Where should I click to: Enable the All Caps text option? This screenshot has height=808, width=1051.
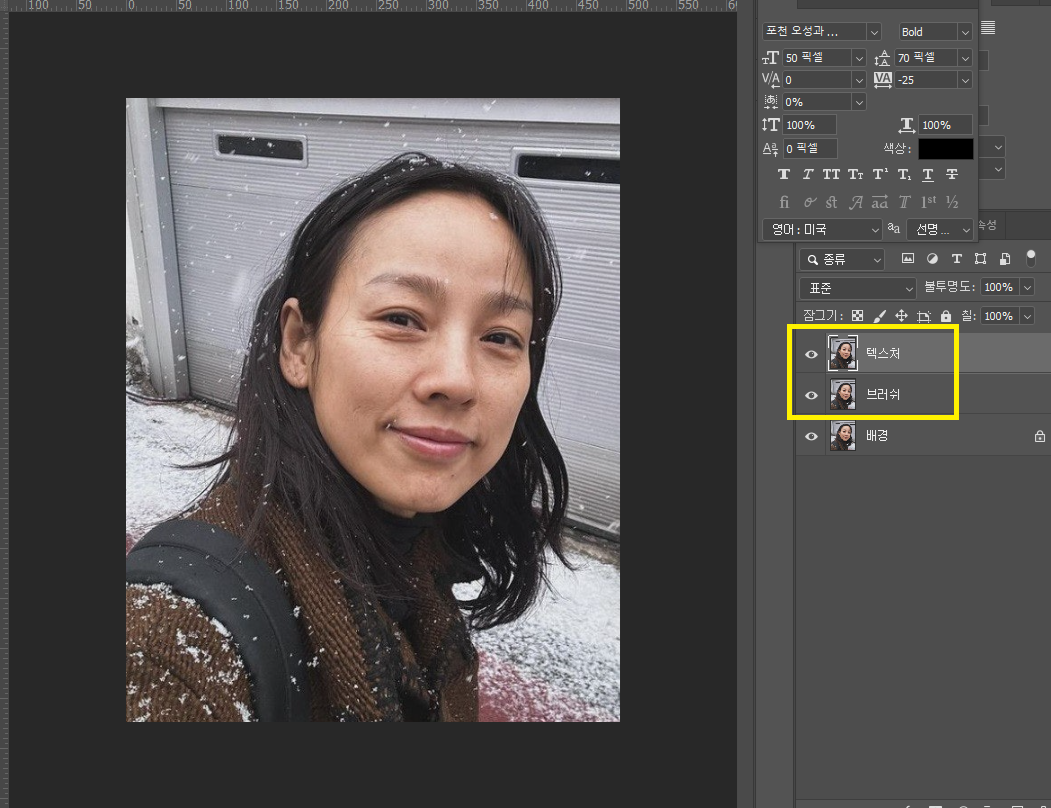point(831,174)
